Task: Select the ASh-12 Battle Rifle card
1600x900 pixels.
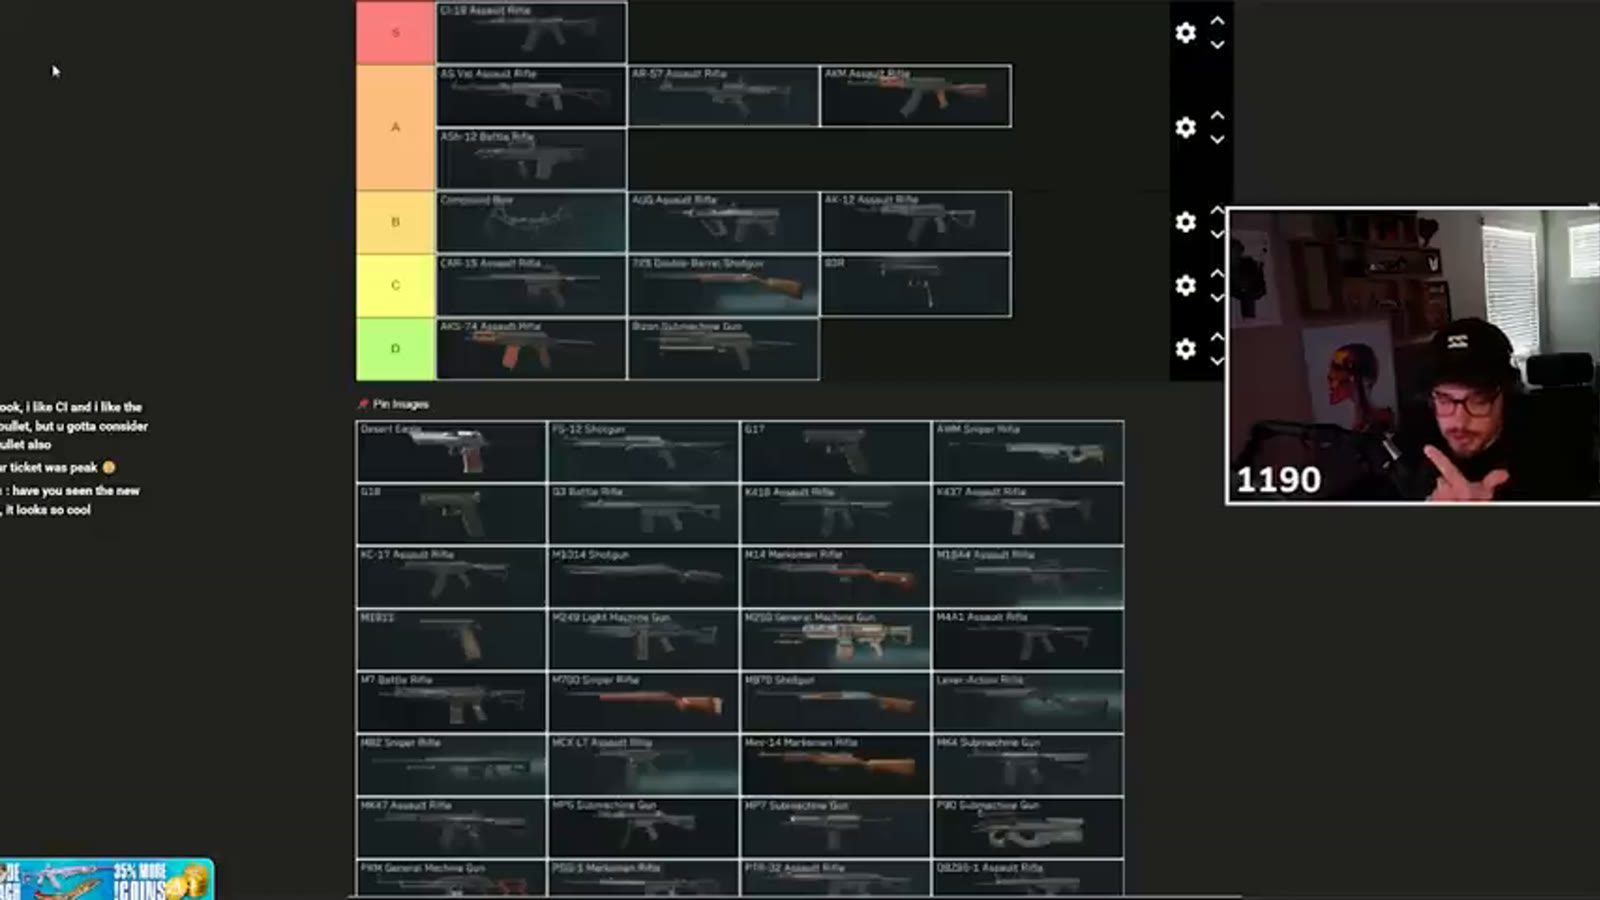Action: click(531, 159)
